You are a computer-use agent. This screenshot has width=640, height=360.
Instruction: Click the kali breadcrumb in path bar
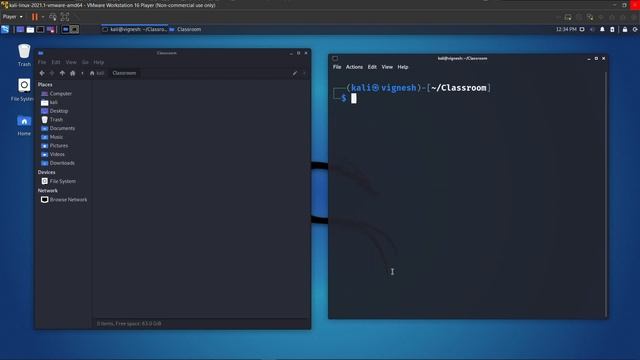[x=97, y=73]
